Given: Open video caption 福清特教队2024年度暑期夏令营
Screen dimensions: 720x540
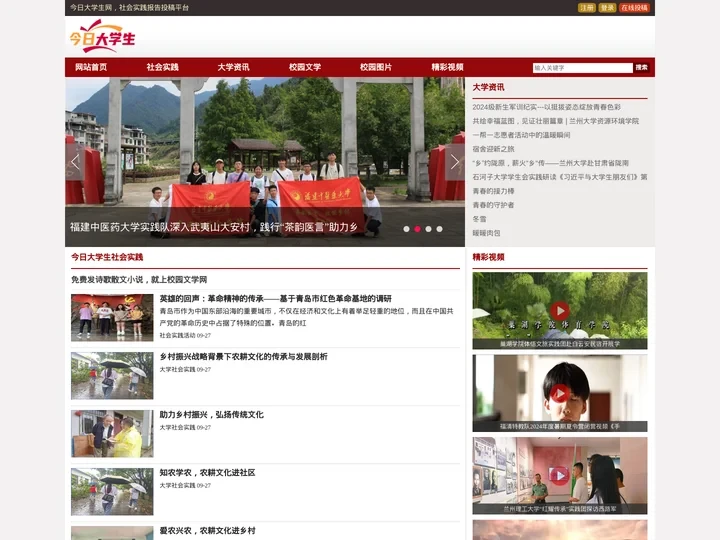Looking at the screenshot, I should pos(560,427).
